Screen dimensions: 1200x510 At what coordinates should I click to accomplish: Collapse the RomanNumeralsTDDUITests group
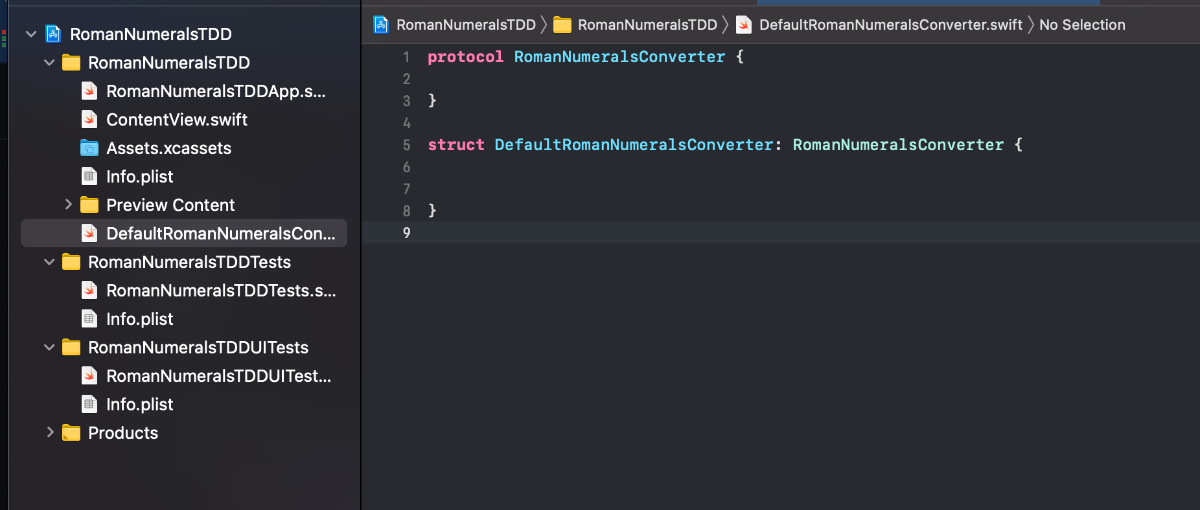[50, 348]
